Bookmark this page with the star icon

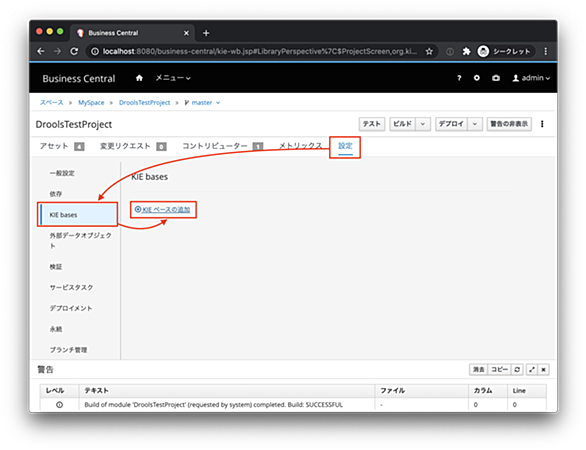click(x=429, y=52)
